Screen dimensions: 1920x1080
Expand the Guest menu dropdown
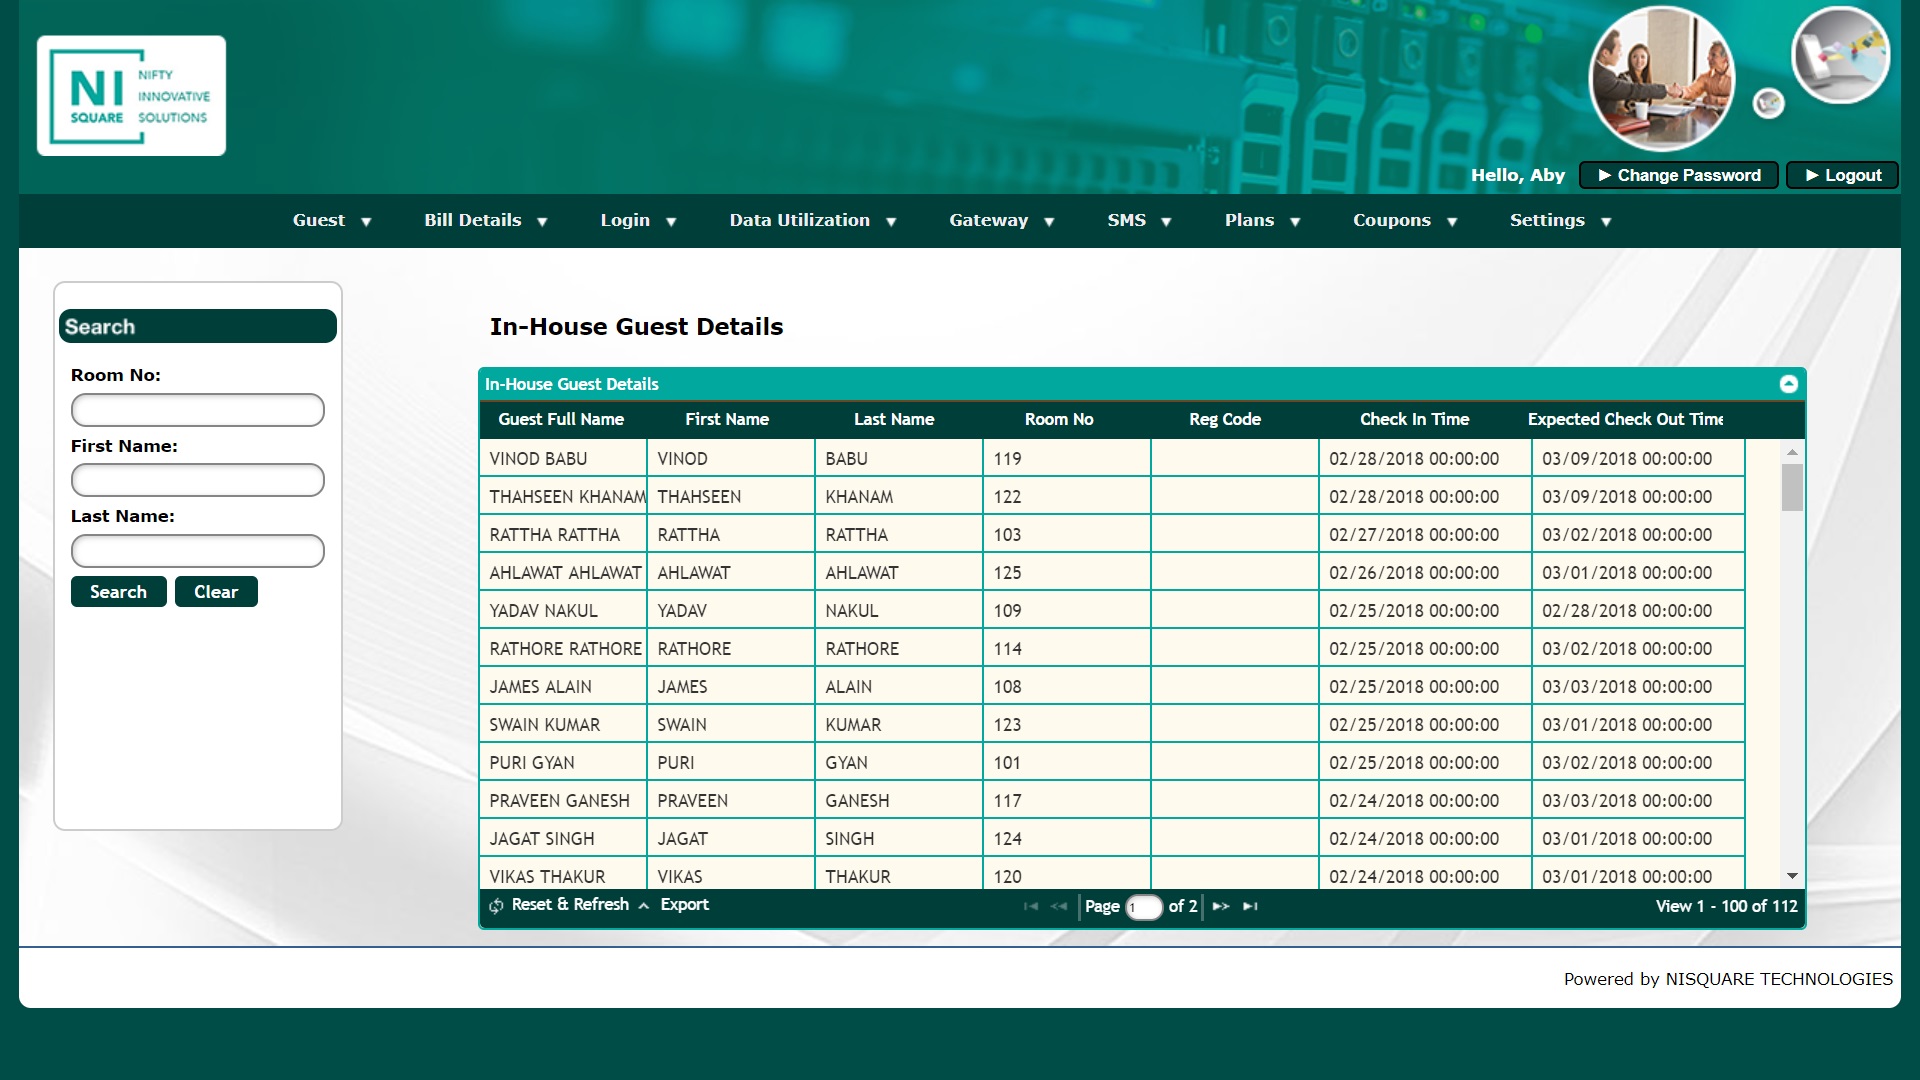click(x=332, y=221)
